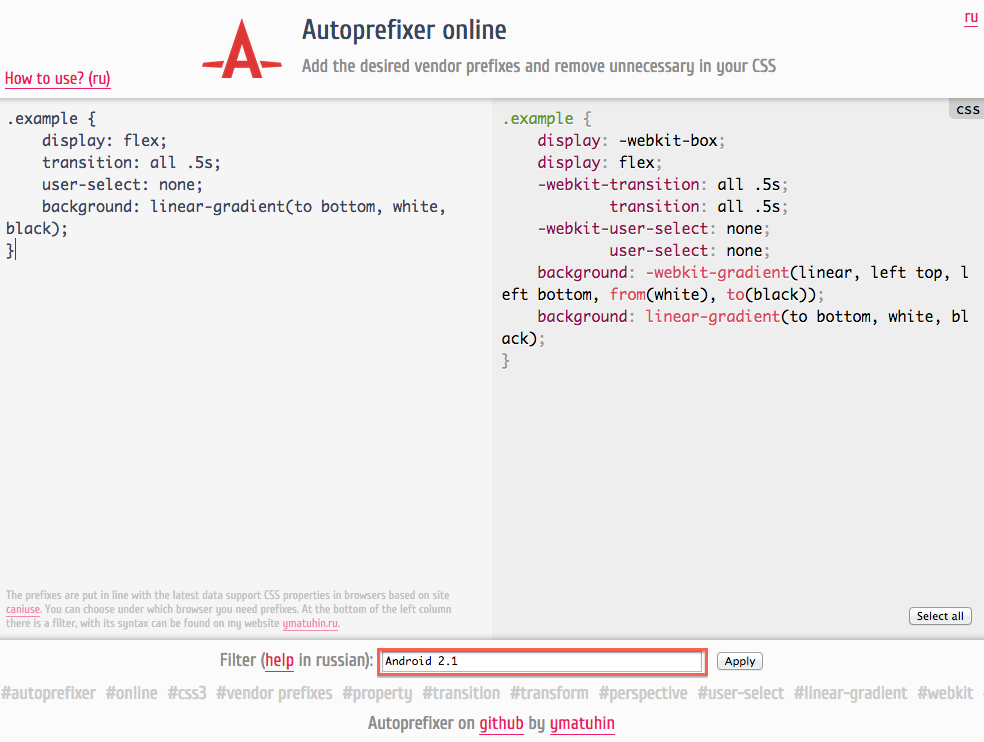Viewport: 984px width, 742px height.
Task: Click the output '-webkit-gradient' background line
Action: pos(734,283)
